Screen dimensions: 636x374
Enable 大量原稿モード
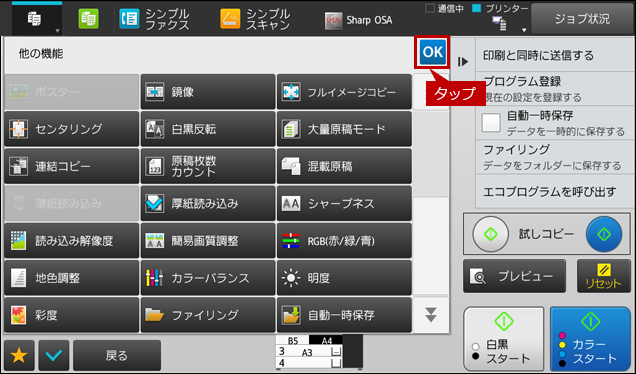tap(344, 129)
